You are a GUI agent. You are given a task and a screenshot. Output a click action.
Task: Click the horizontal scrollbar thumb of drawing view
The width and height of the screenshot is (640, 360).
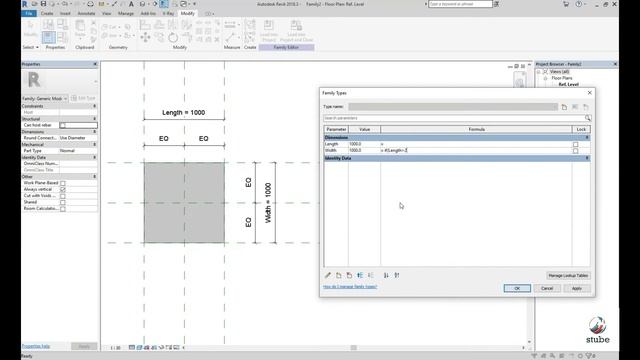click(353, 348)
